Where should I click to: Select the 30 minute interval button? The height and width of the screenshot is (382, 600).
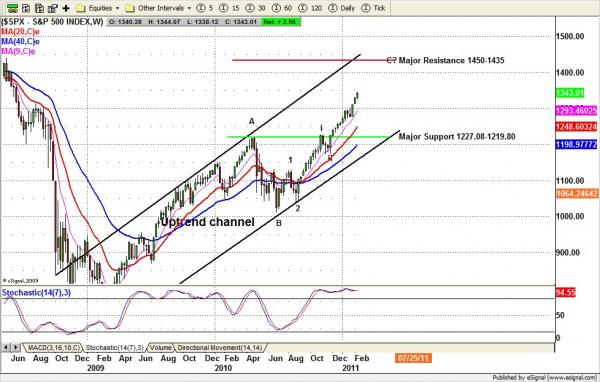pos(255,8)
